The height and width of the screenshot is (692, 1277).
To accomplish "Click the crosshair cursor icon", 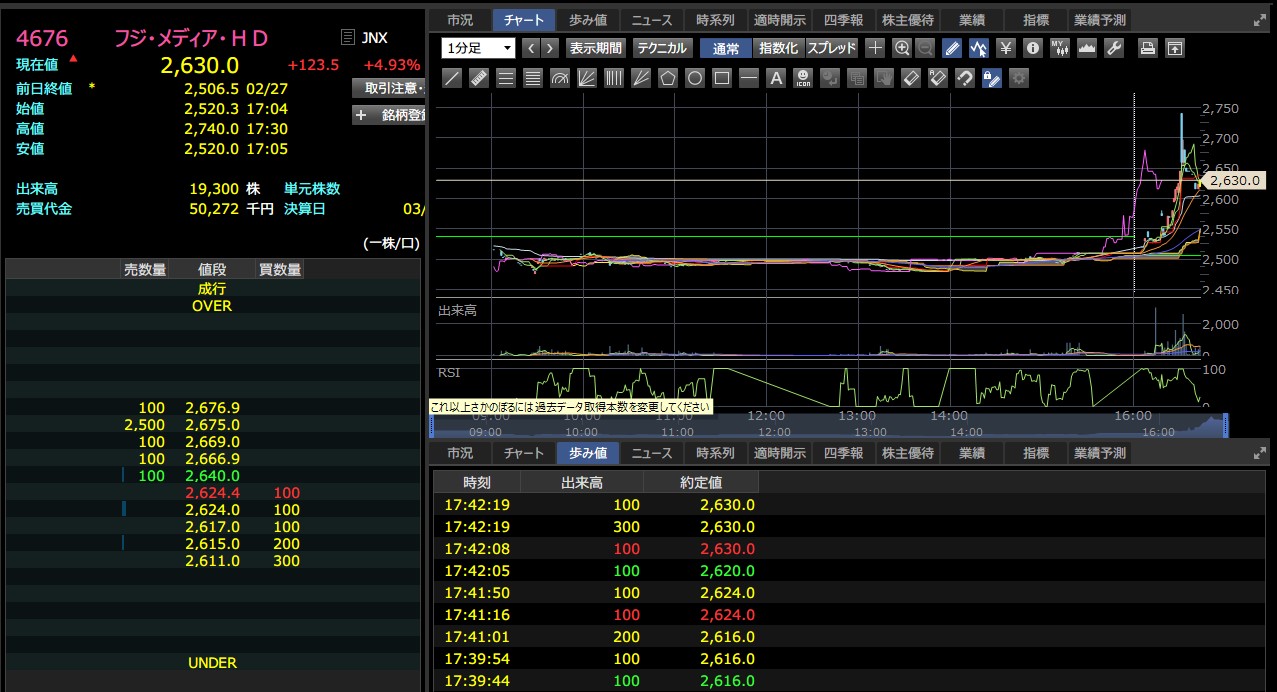I will tap(875, 48).
